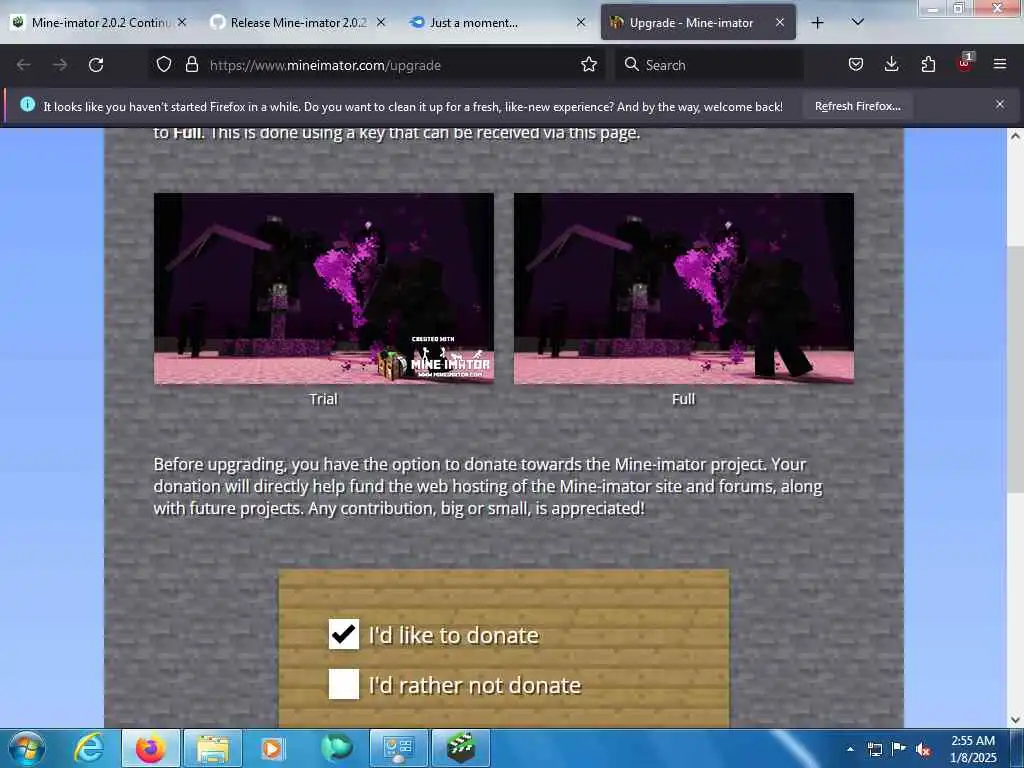Close the Upgrade - Mine-imator tab
Viewport: 1024px width, 768px height.
click(780, 22)
